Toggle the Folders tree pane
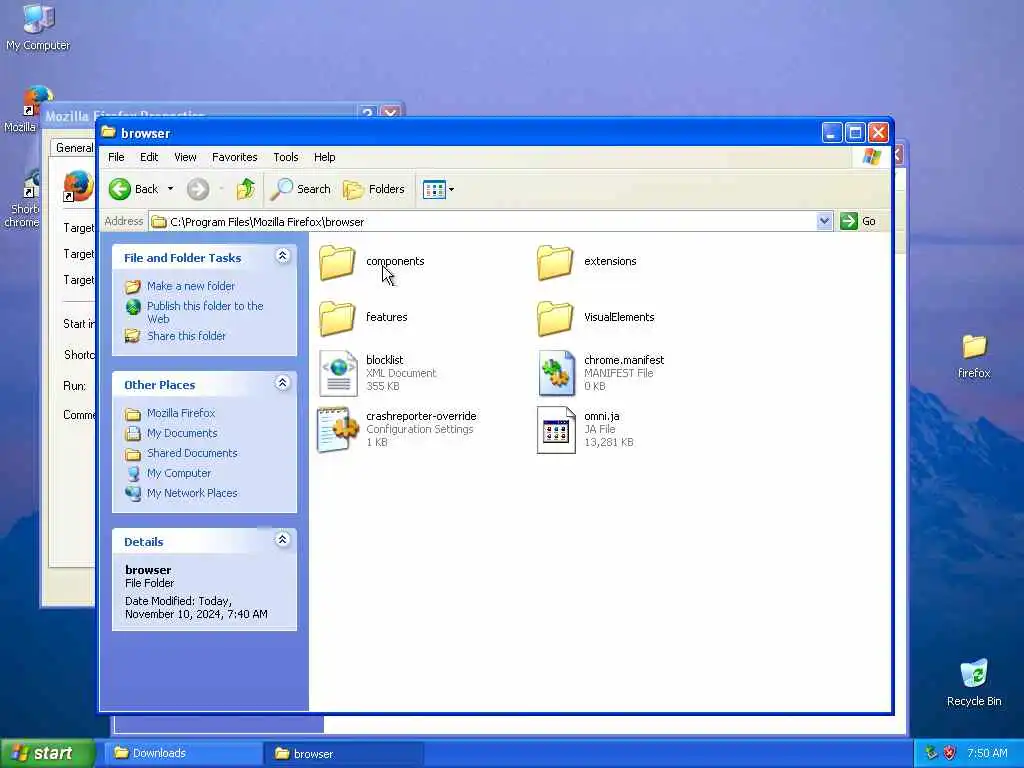 pos(374,189)
